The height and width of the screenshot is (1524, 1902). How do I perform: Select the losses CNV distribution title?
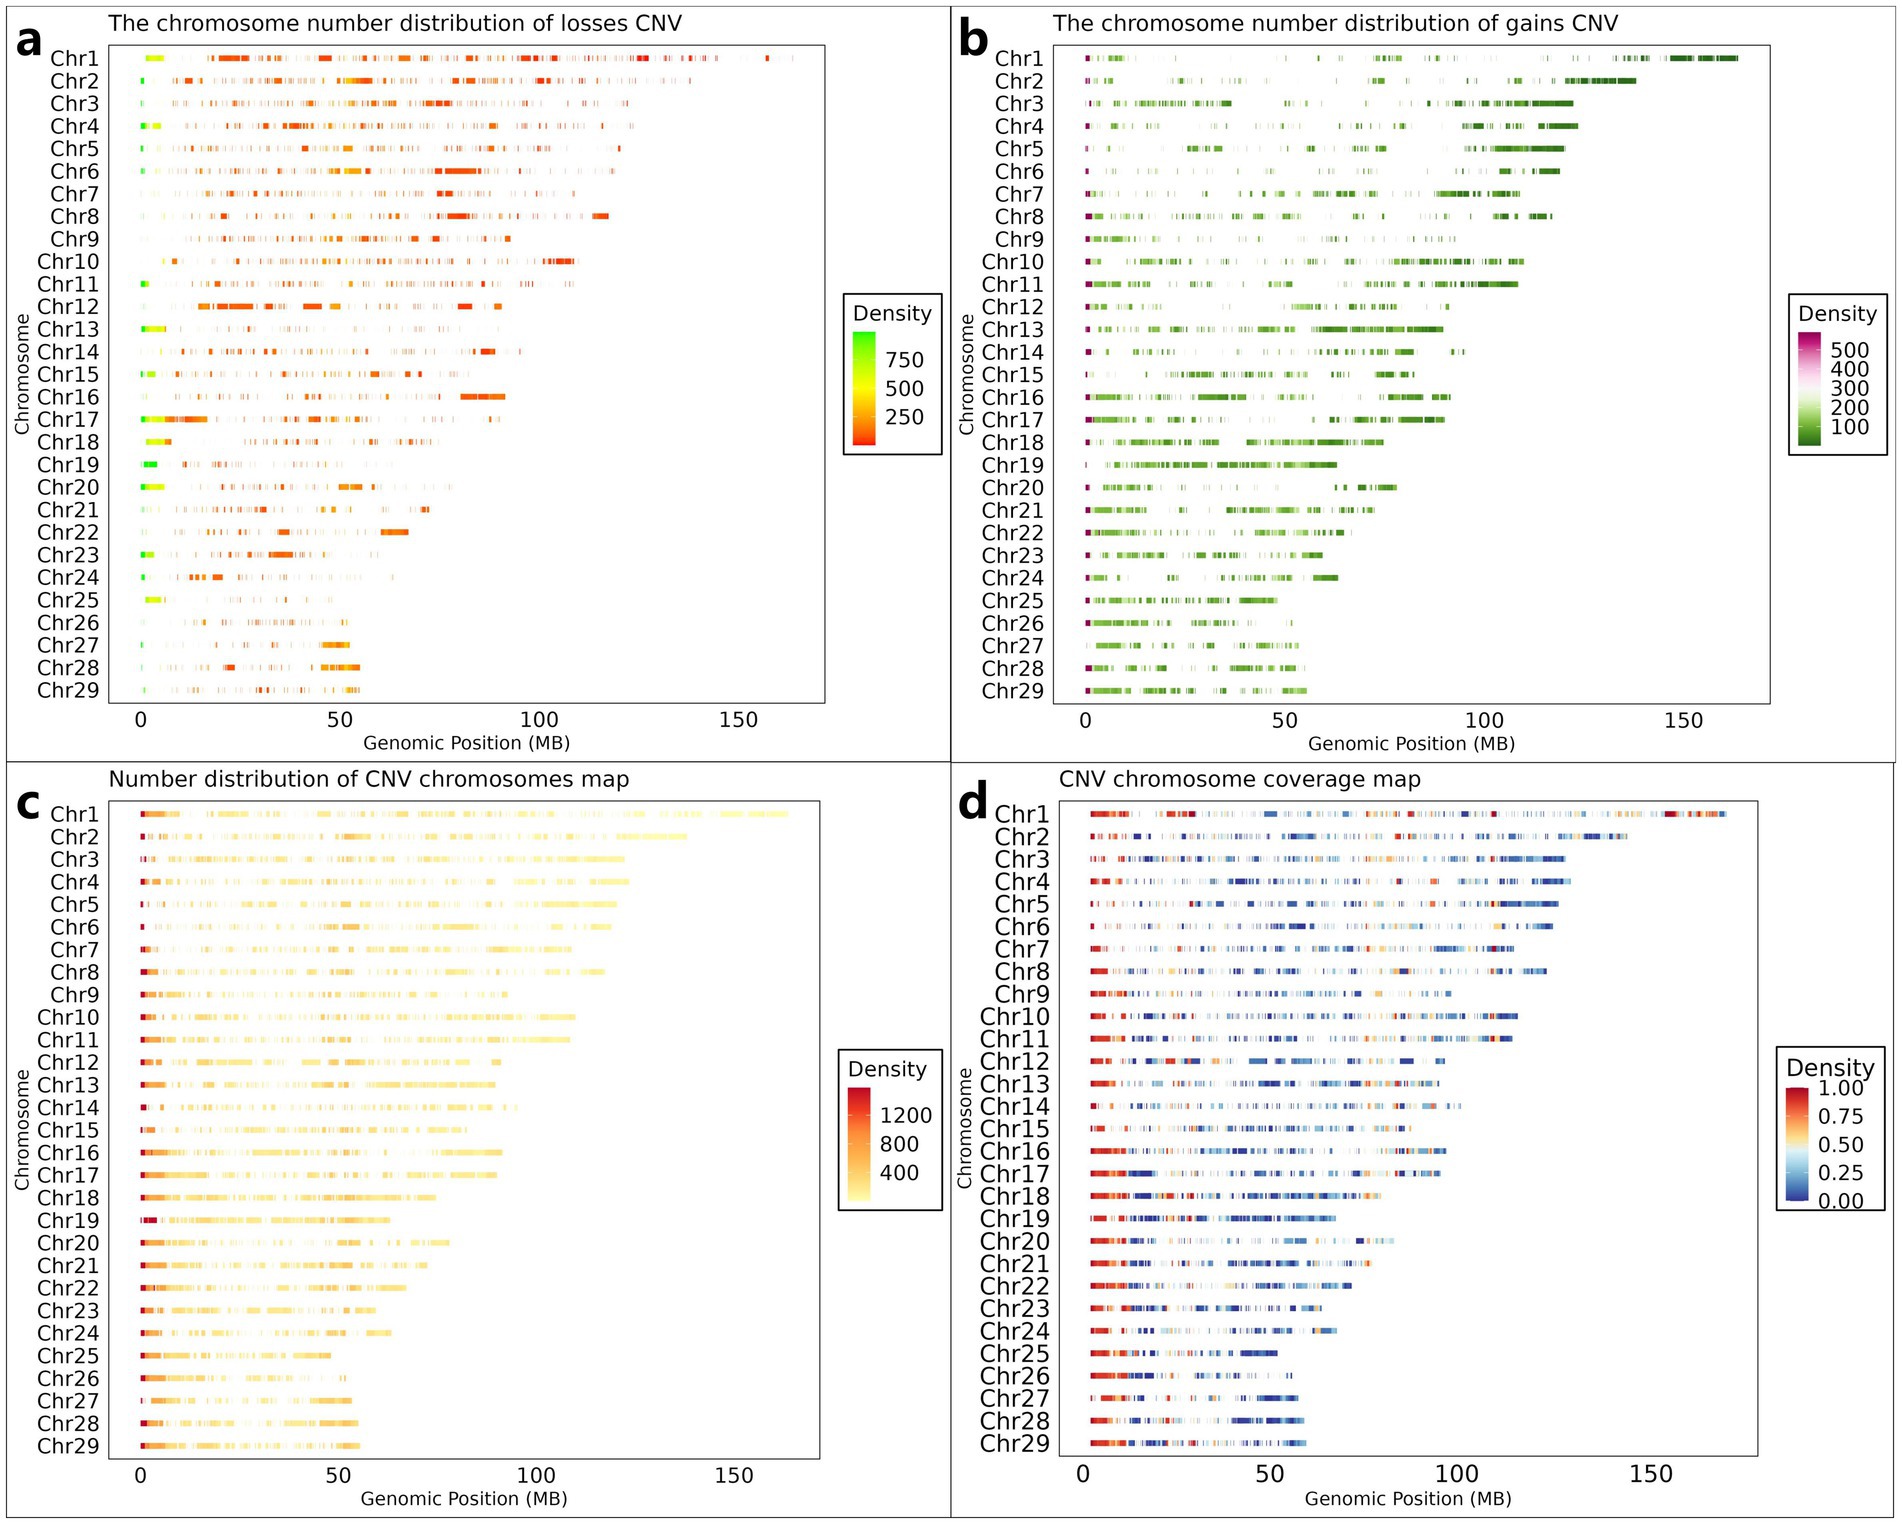pyautogui.click(x=395, y=23)
